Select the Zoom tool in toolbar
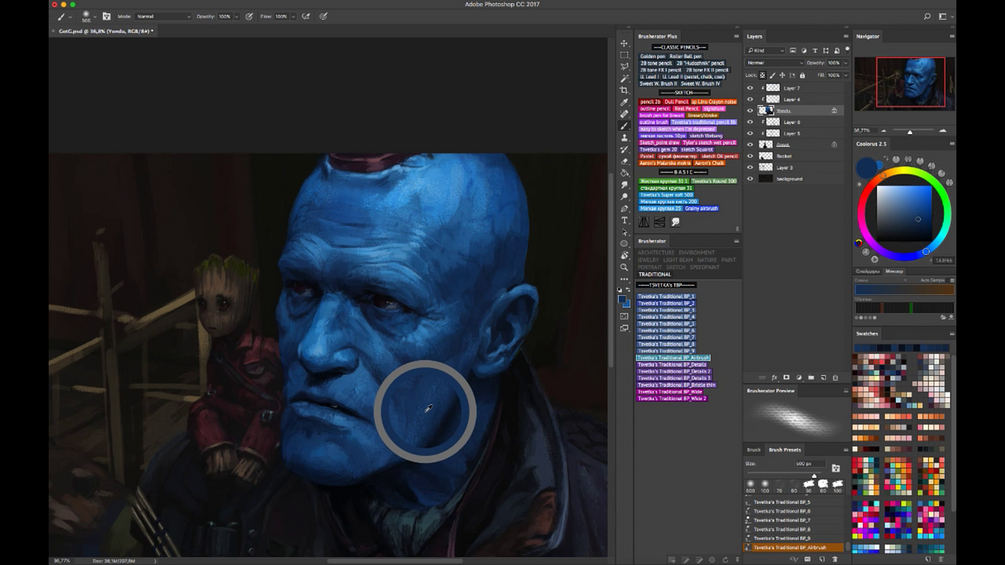Image resolution: width=1005 pixels, height=565 pixels. 624,267
